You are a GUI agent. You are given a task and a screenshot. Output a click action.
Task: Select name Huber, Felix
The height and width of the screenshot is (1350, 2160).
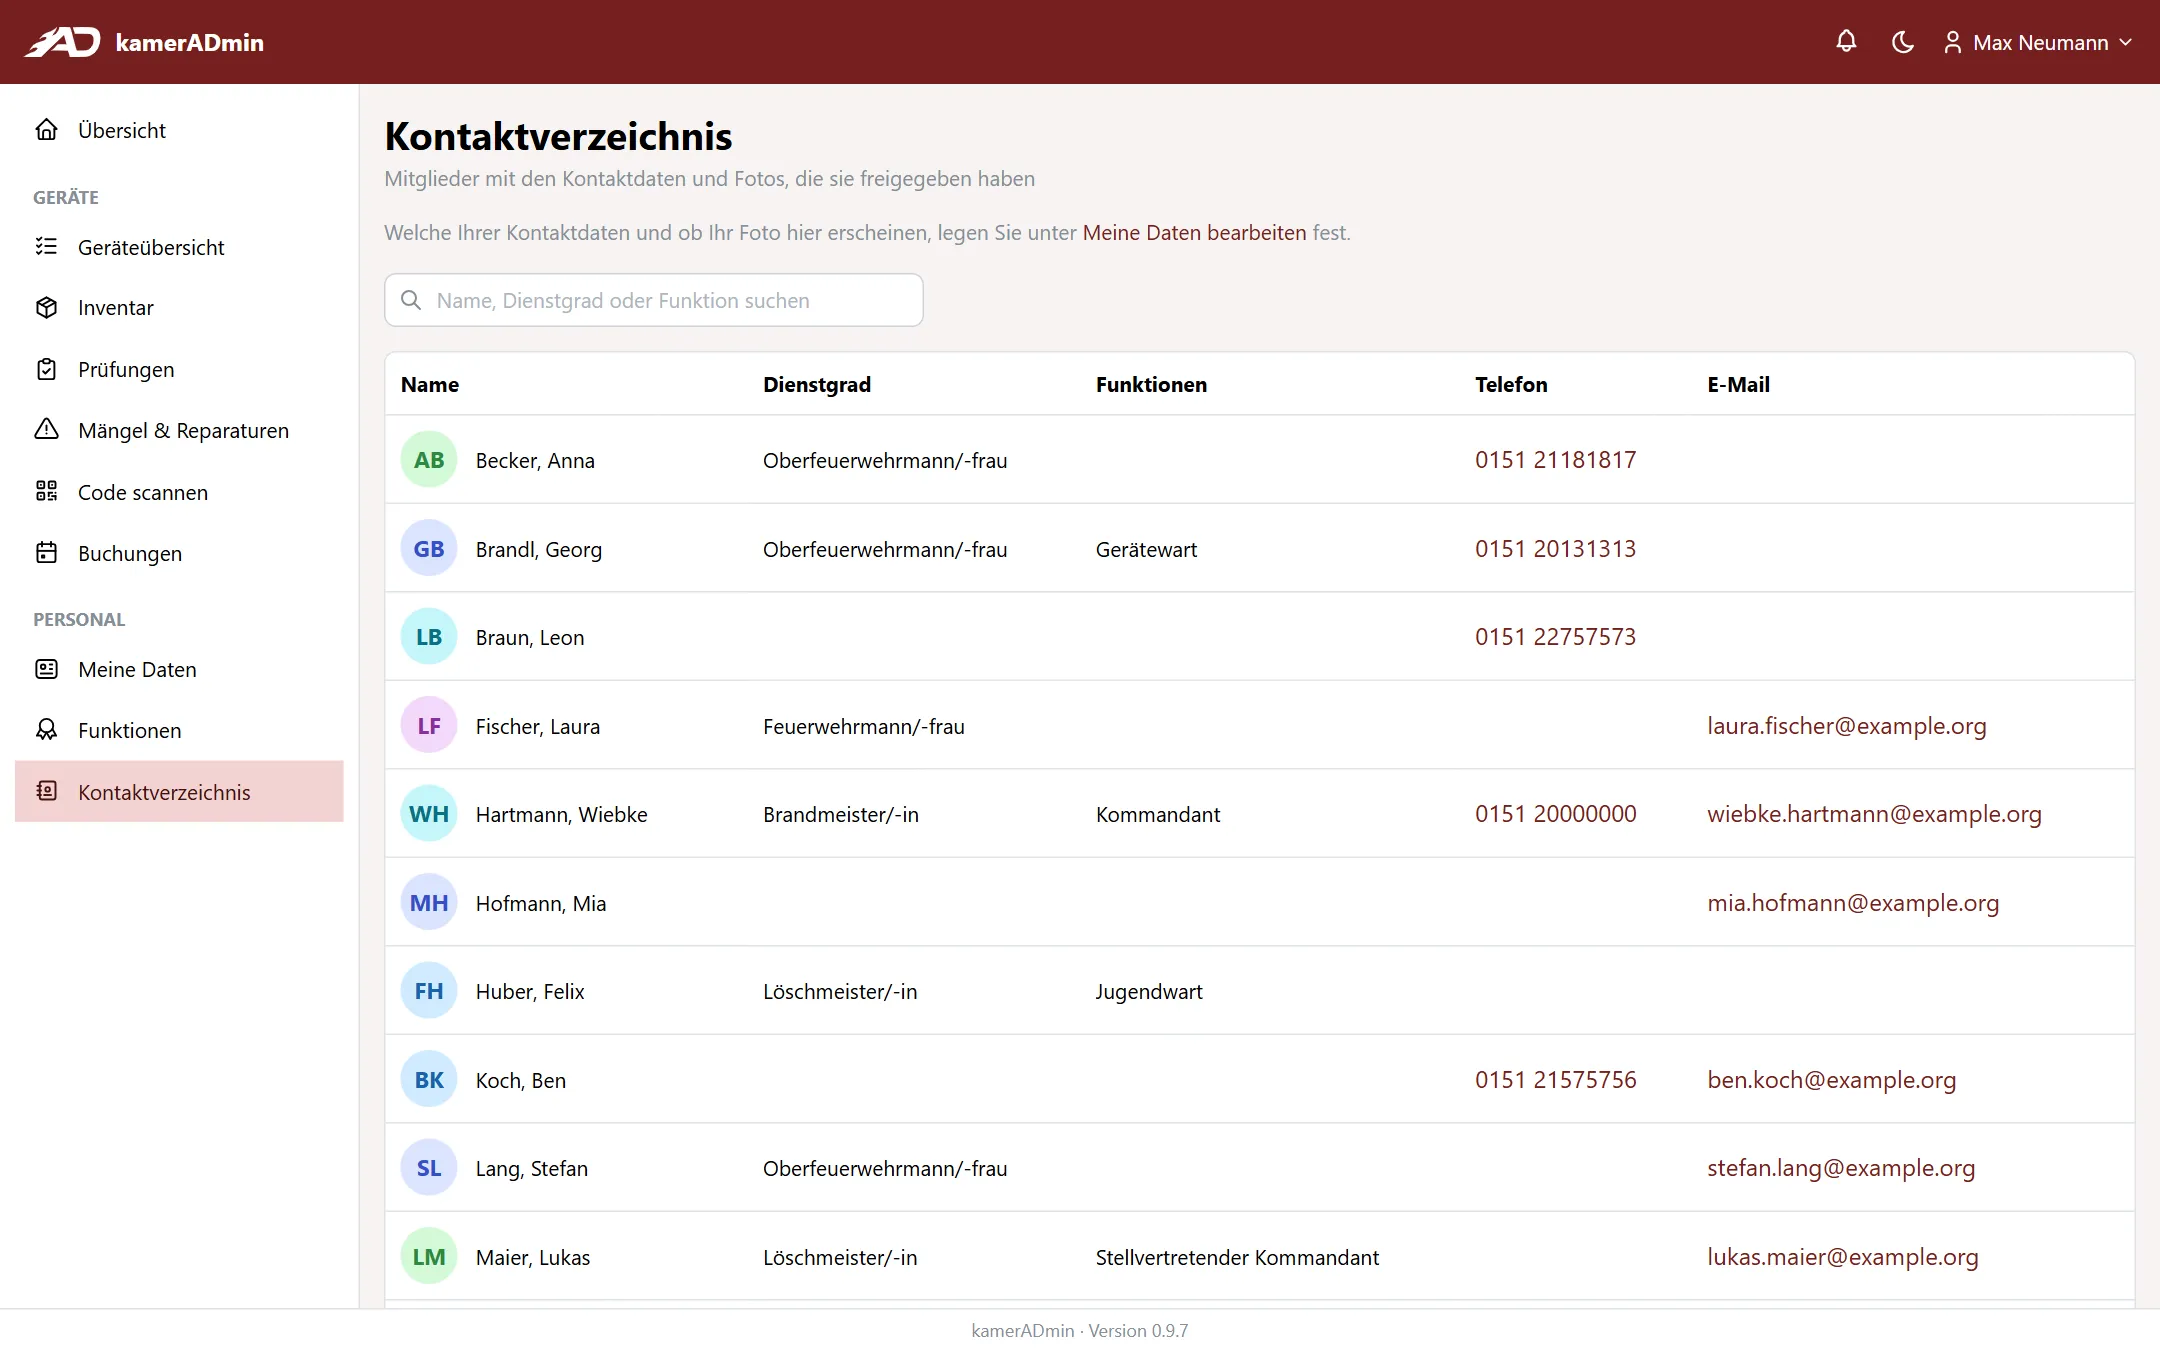pos(530,992)
